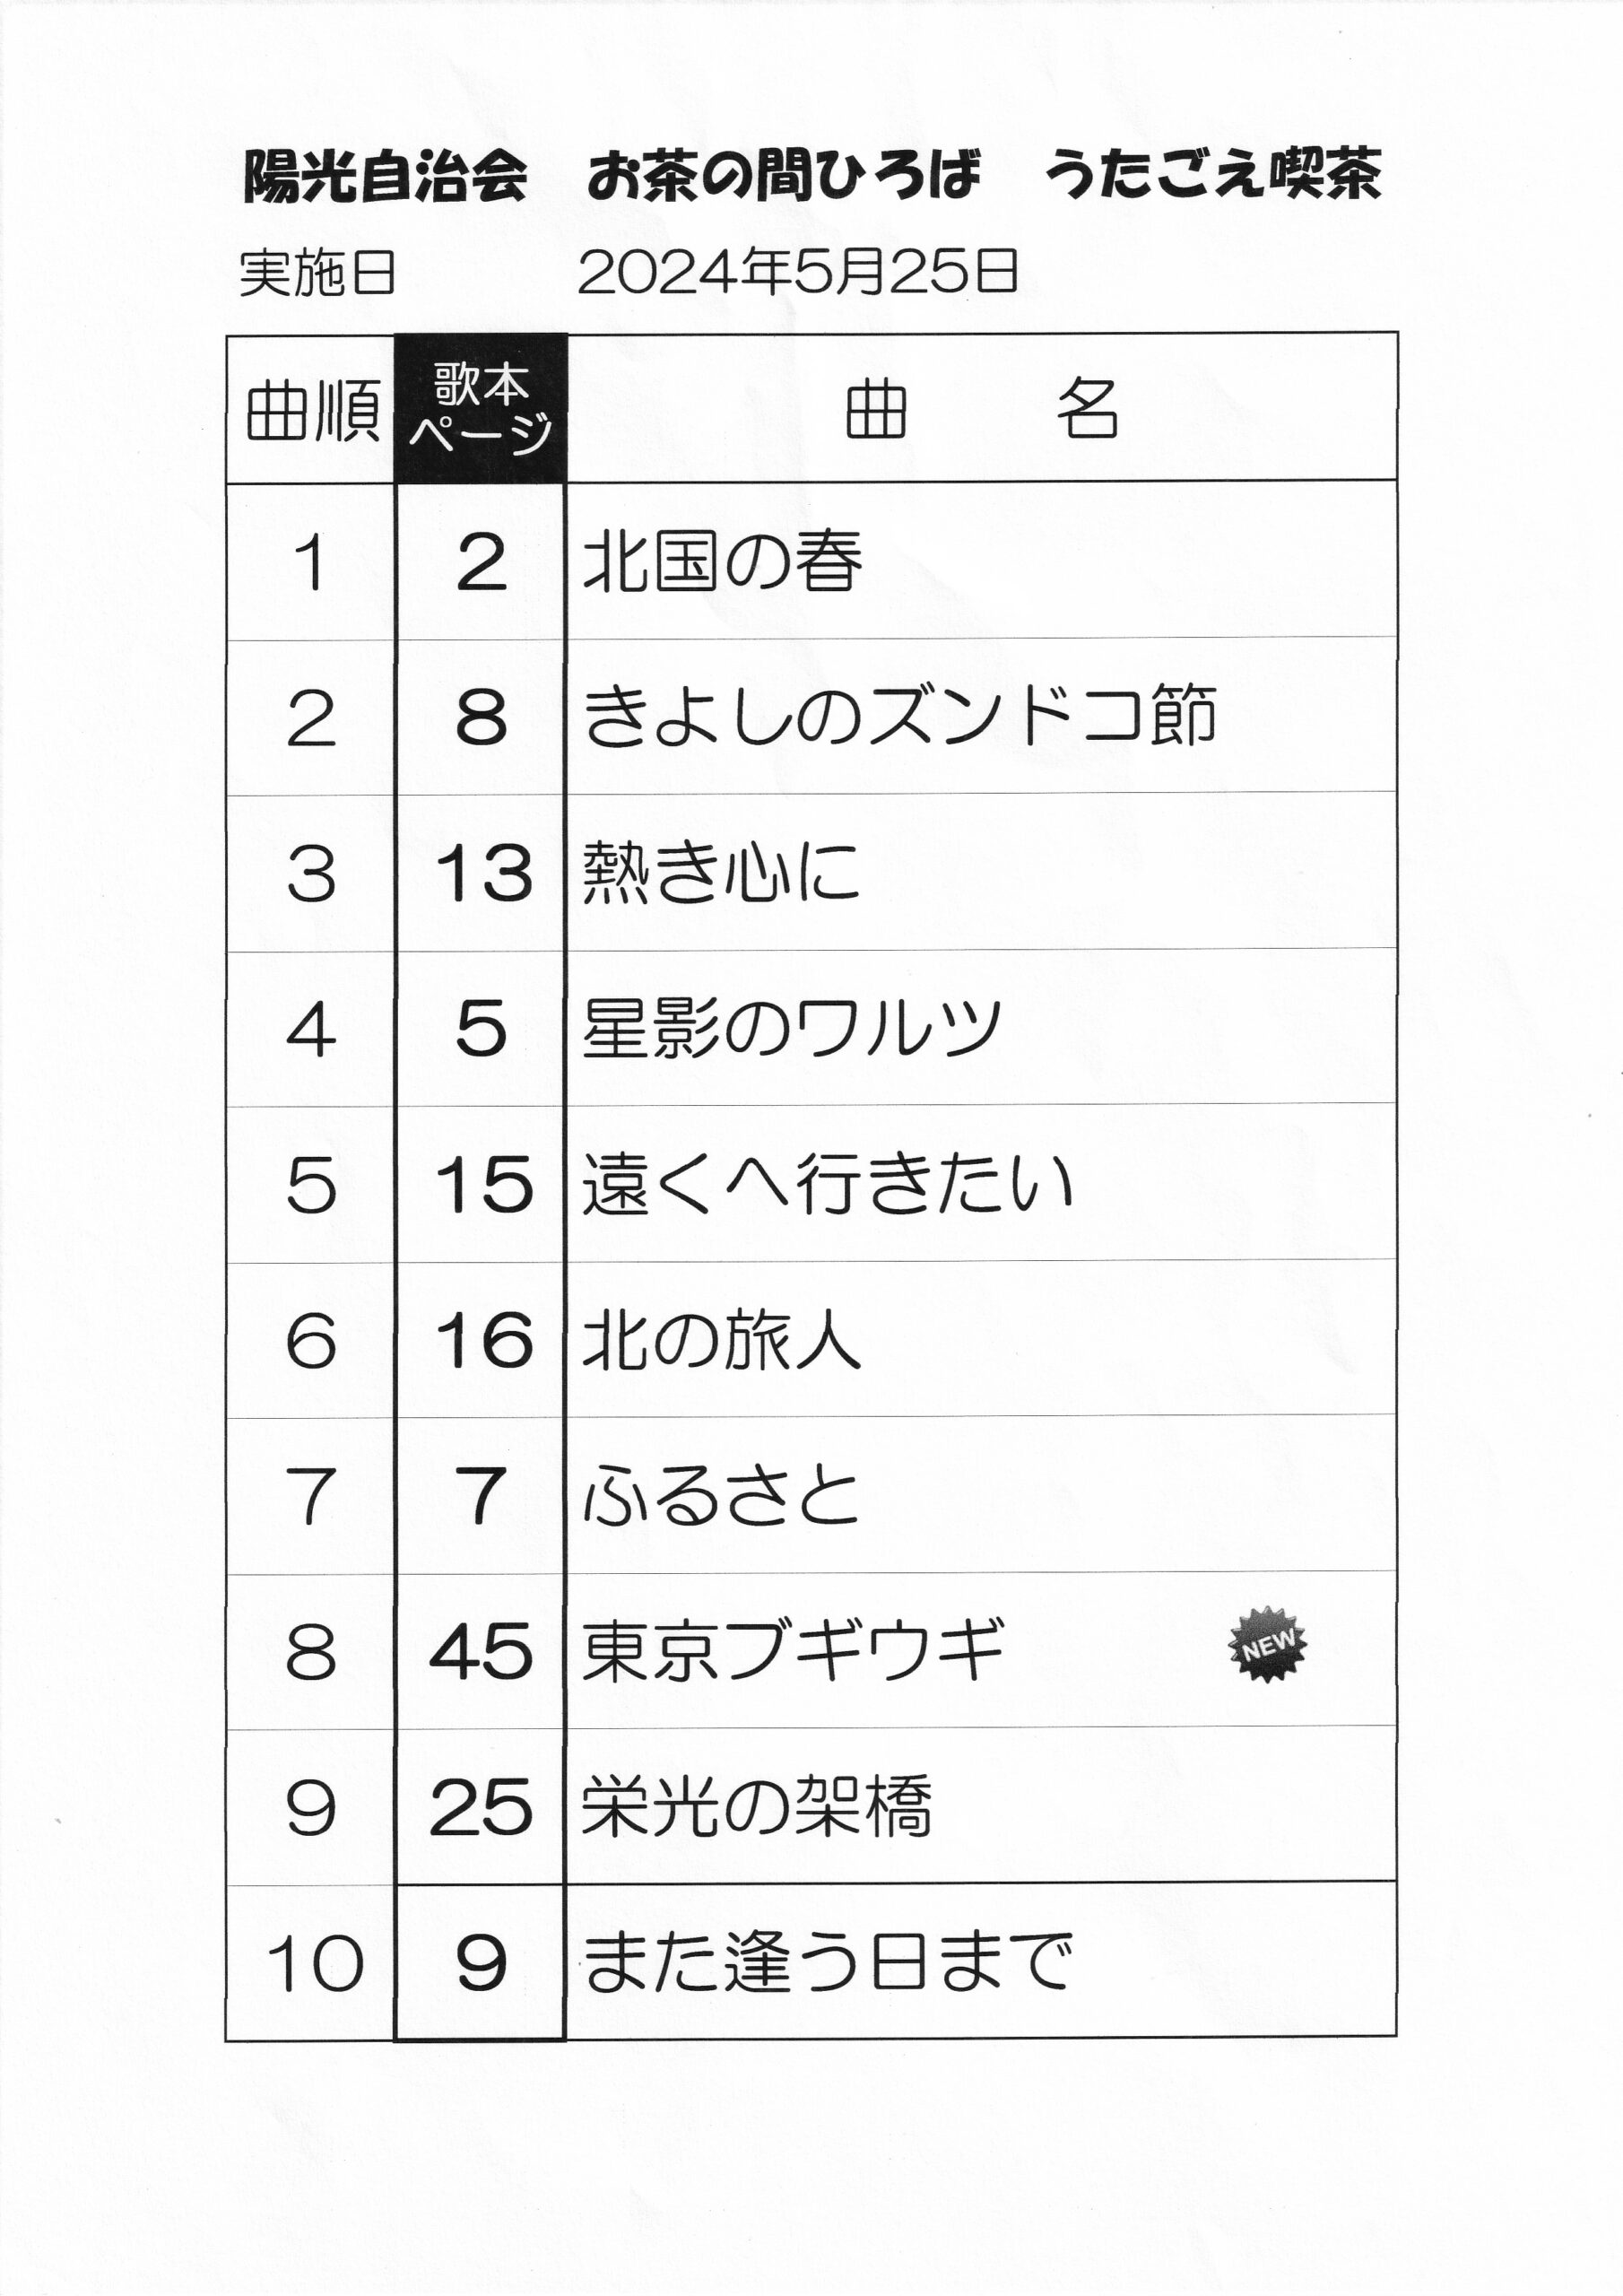Click the date 2024年5月25日
The image size is (1623, 2296).
pyautogui.click(x=798, y=272)
